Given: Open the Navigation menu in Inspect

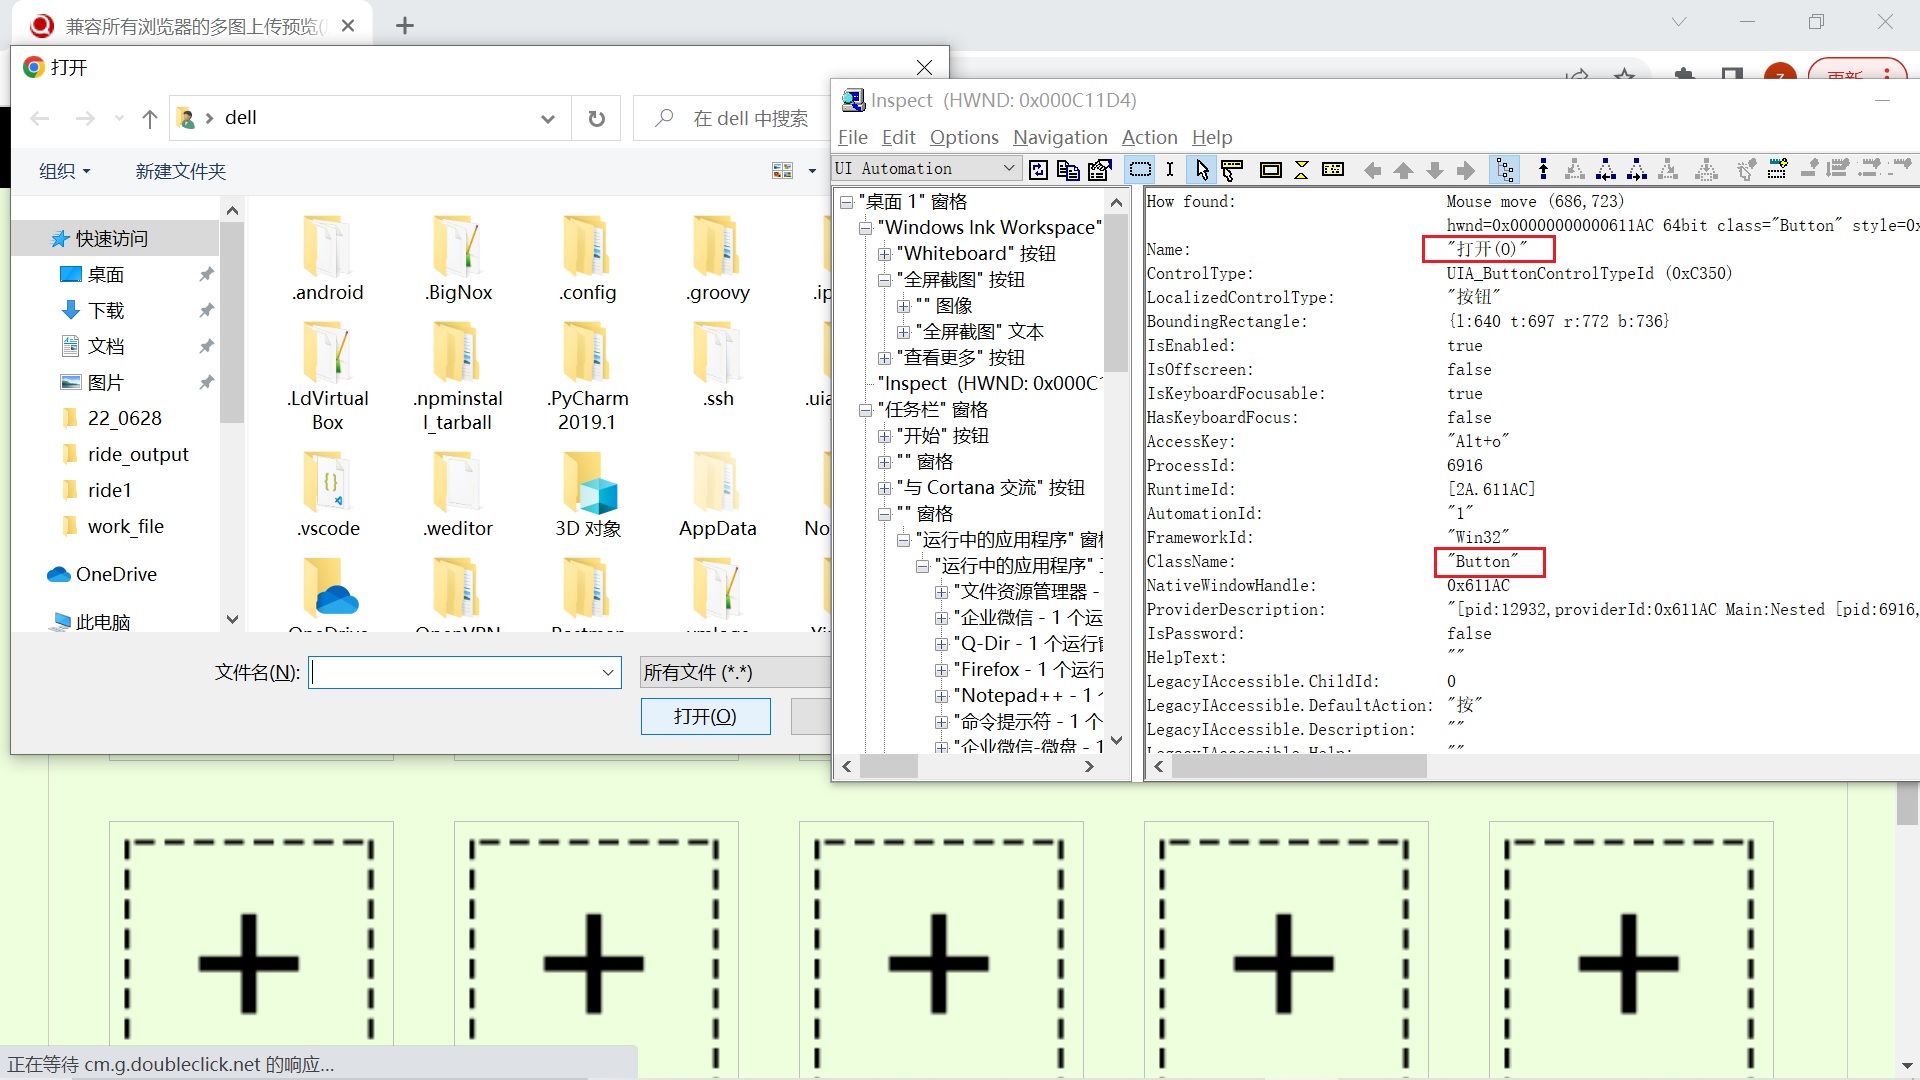Looking at the screenshot, I should coord(1059,137).
